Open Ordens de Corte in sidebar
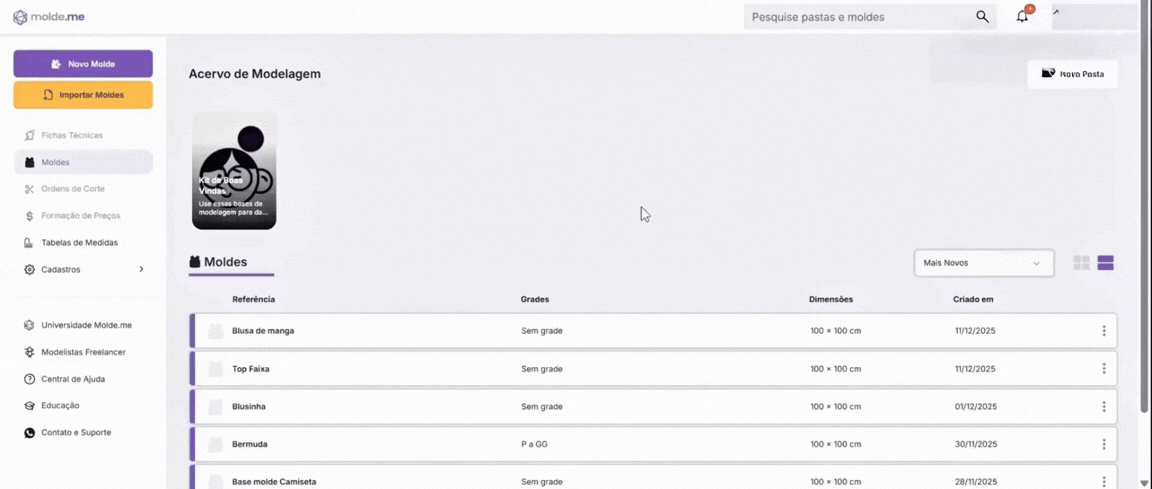1152x489 pixels. [x=72, y=189]
